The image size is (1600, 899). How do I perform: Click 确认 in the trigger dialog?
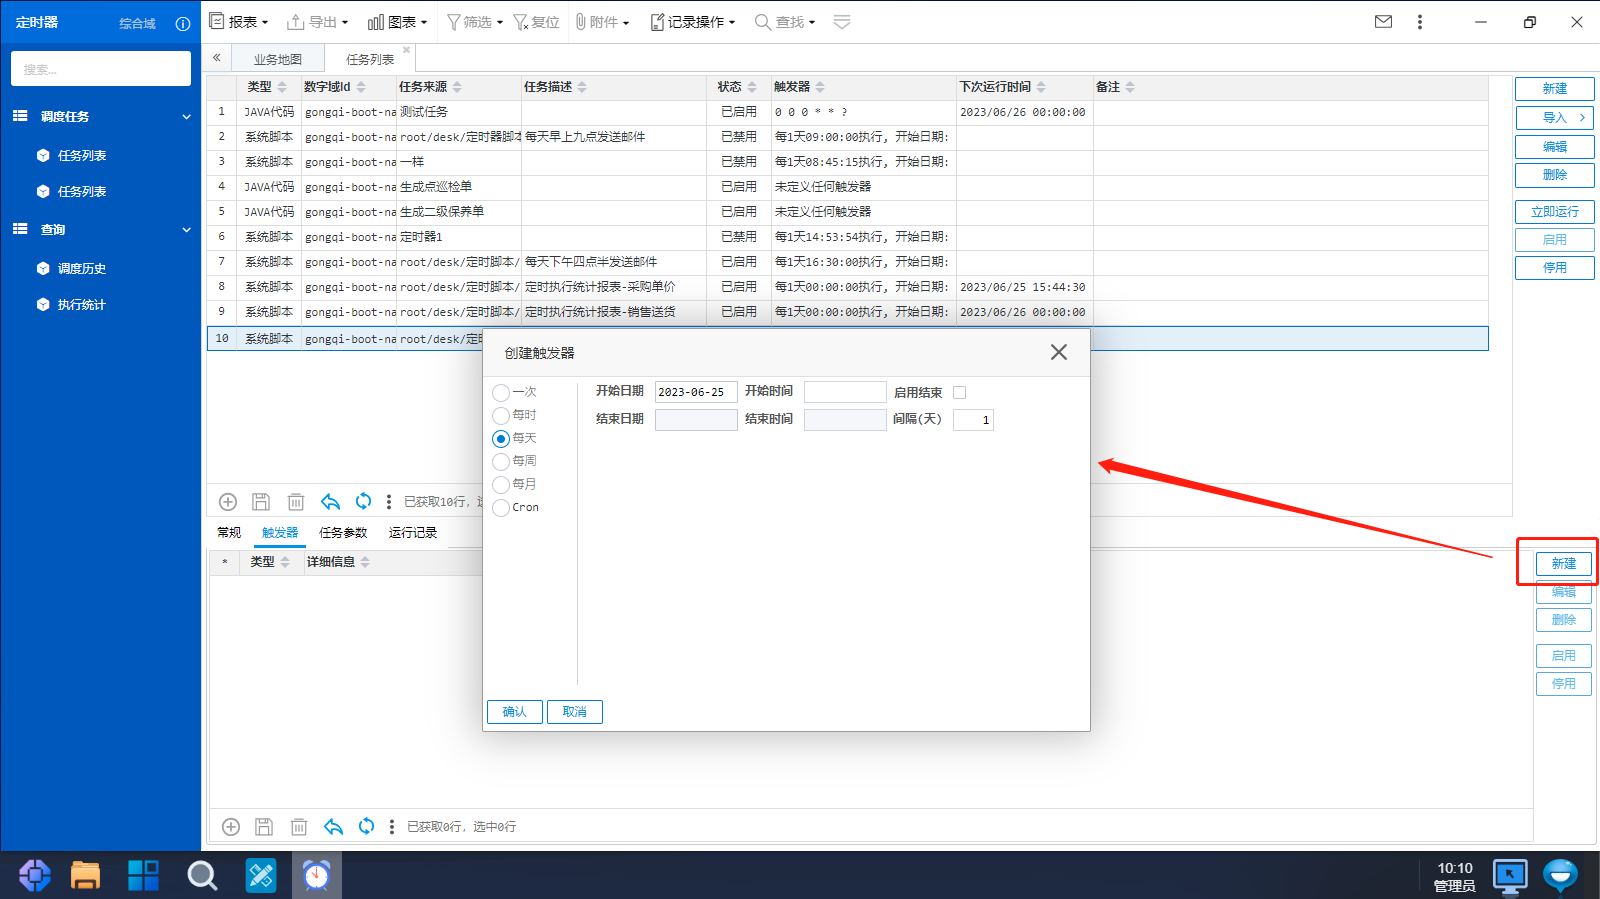coord(515,712)
